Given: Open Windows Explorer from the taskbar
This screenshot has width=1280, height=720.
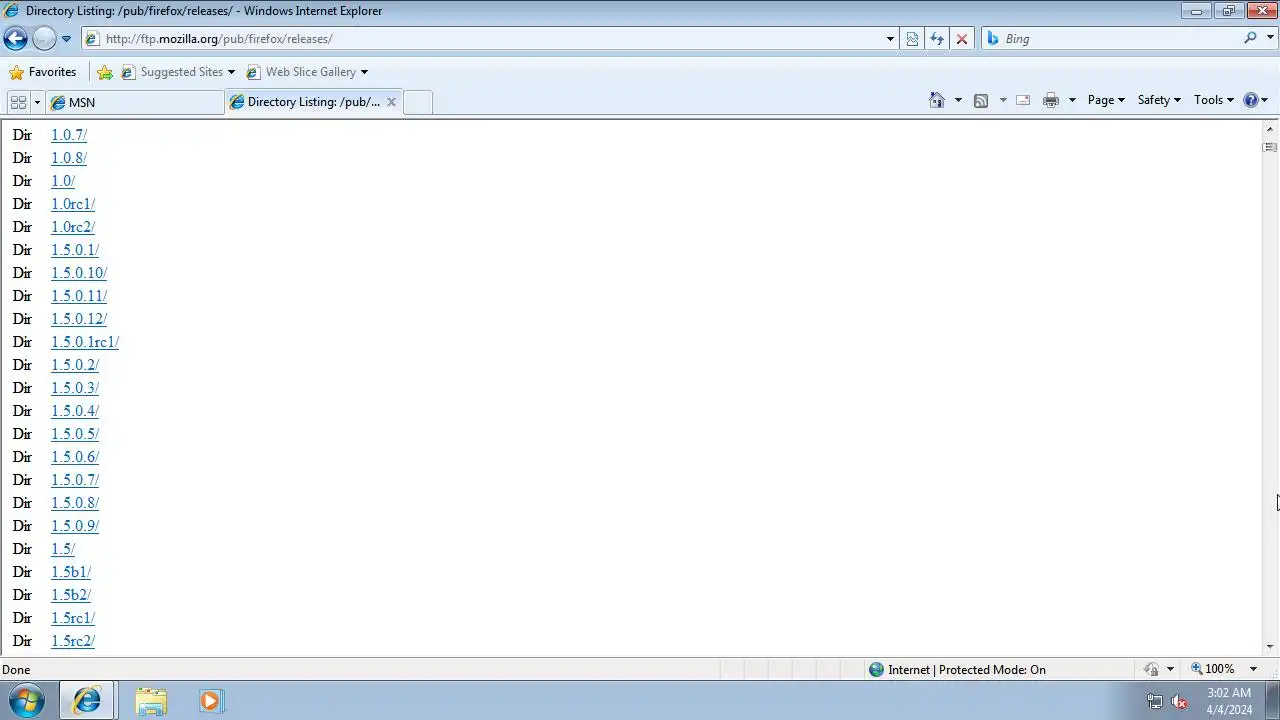Looking at the screenshot, I should click(x=151, y=701).
